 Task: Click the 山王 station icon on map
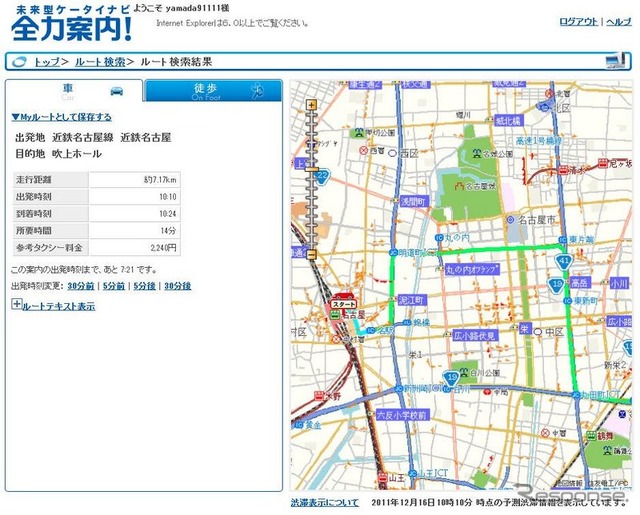383,477
